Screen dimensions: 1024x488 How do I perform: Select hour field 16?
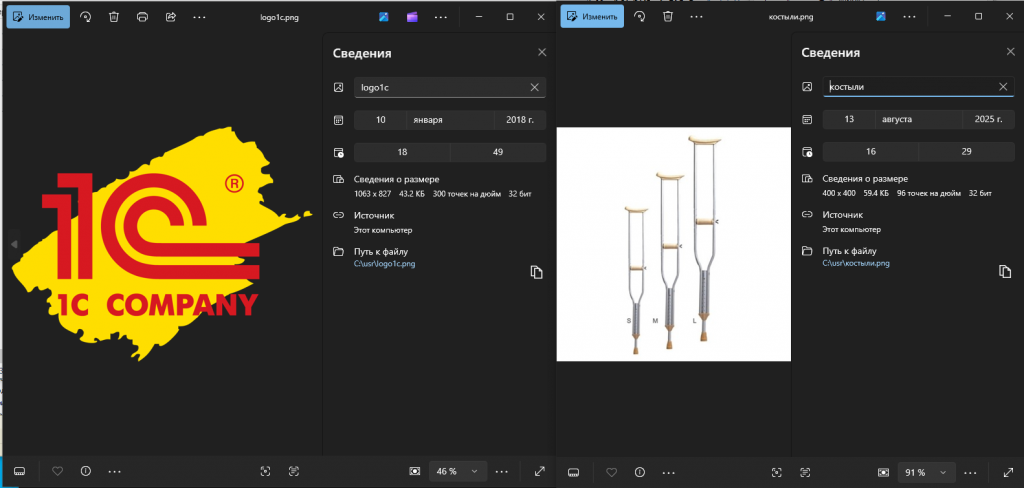pos(871,152)
